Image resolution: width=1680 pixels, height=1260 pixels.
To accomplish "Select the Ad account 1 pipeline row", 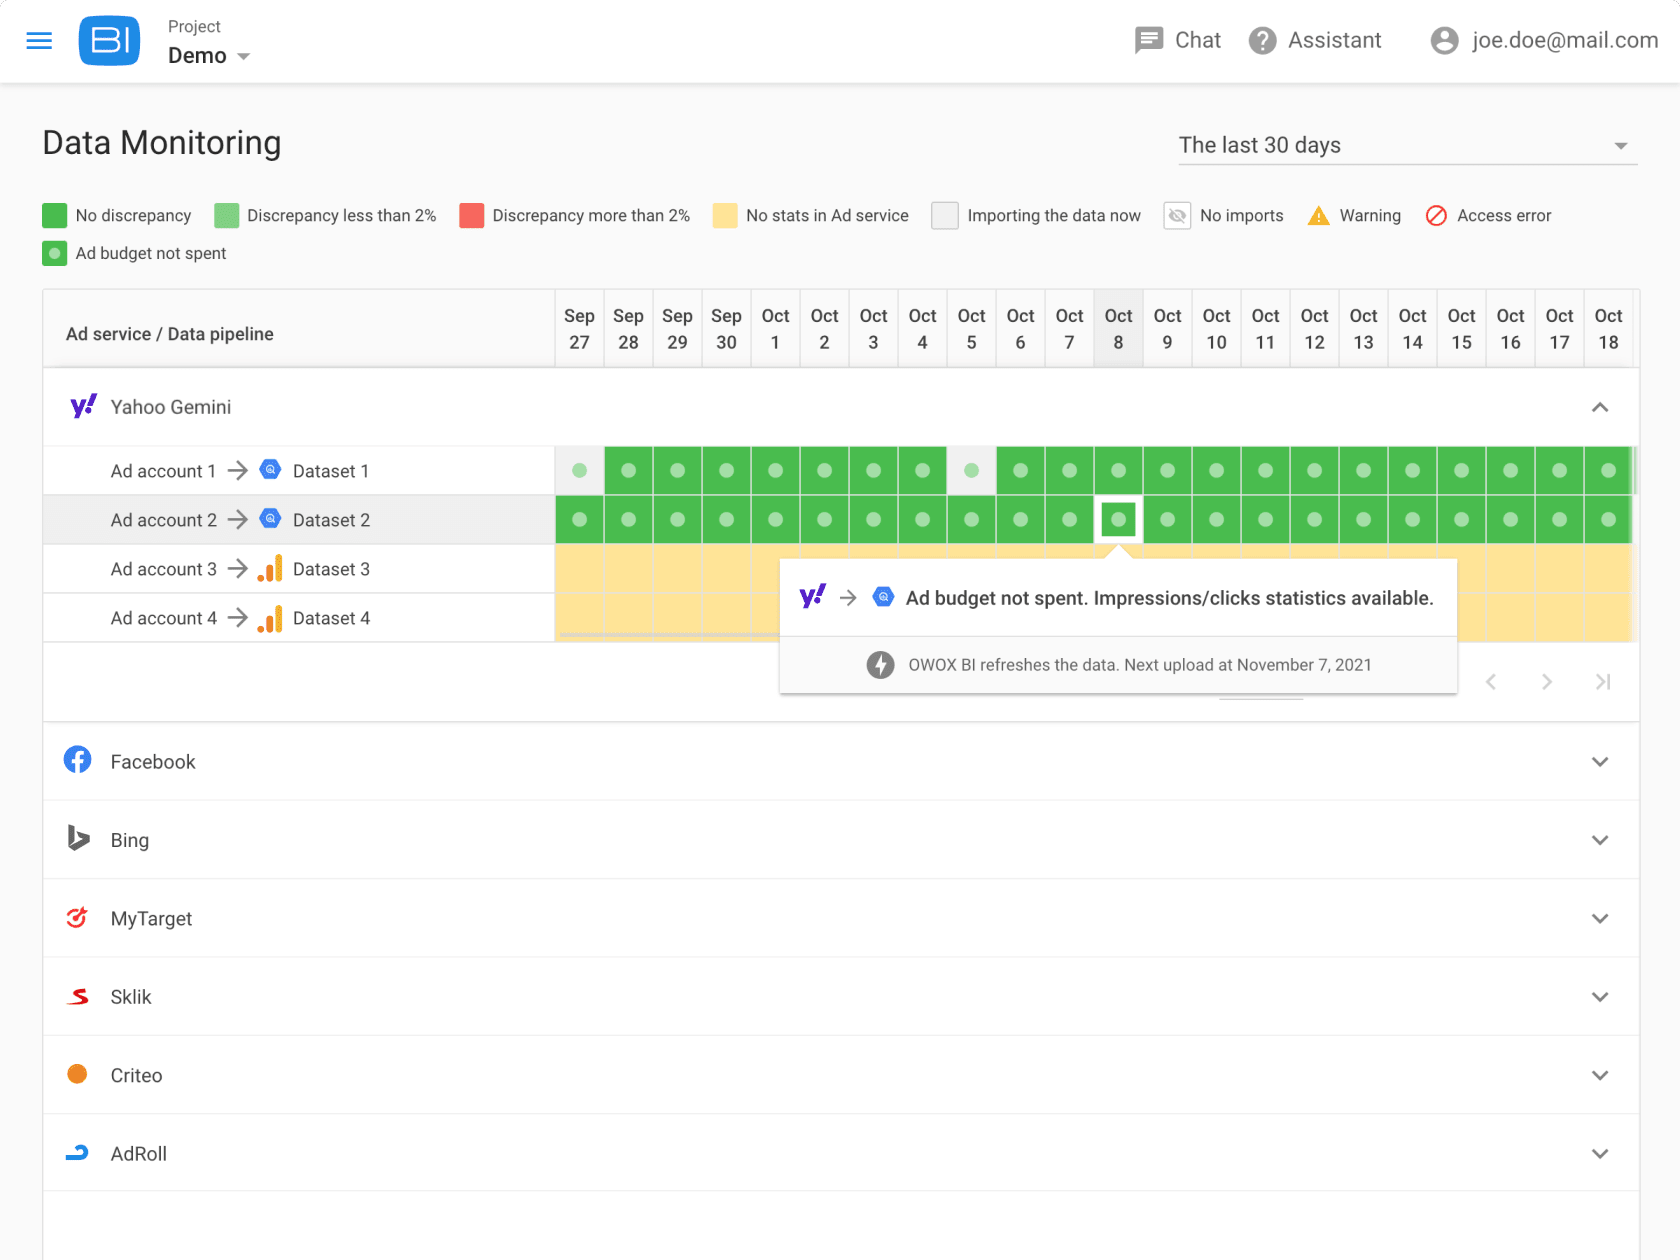I will (x=299, y=470).
